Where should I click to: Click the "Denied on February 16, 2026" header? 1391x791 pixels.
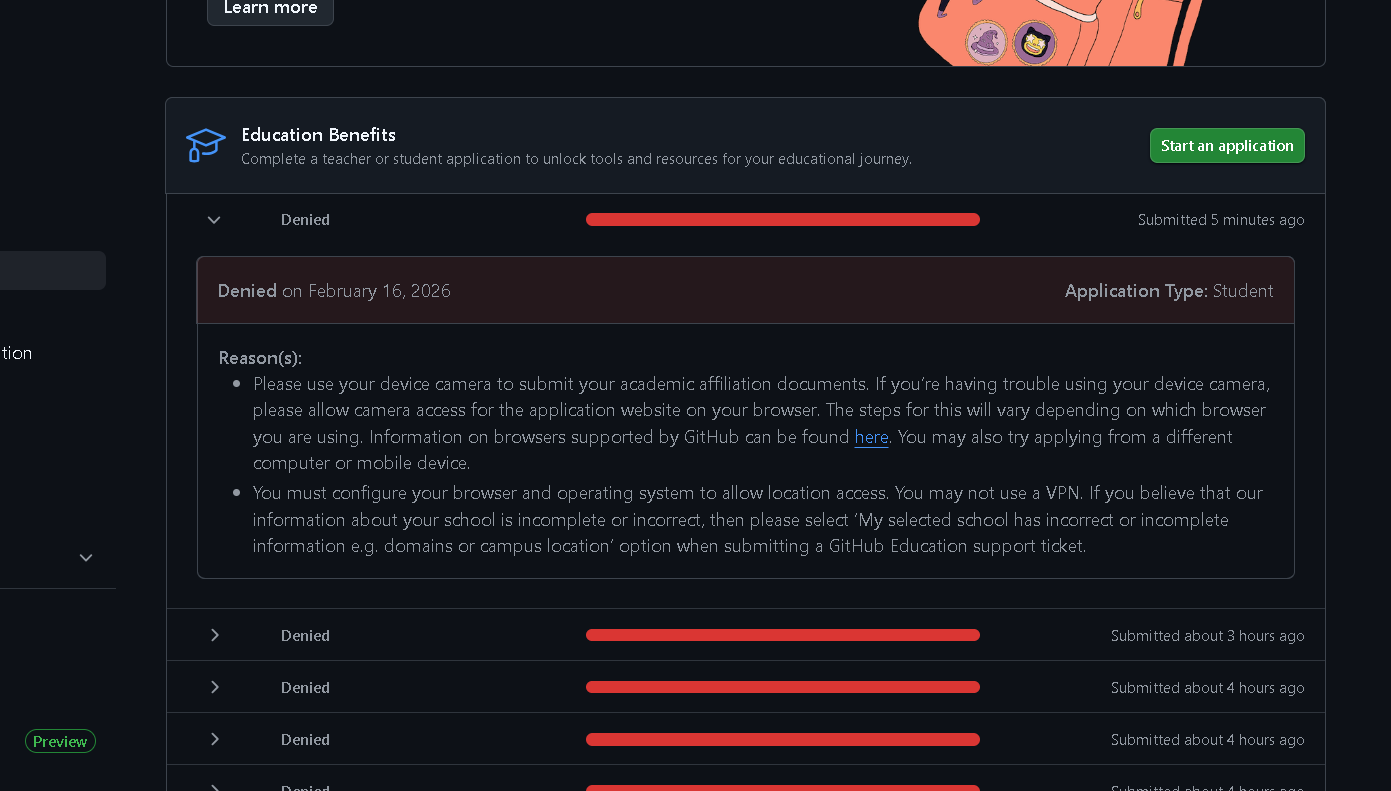(334, 291)
